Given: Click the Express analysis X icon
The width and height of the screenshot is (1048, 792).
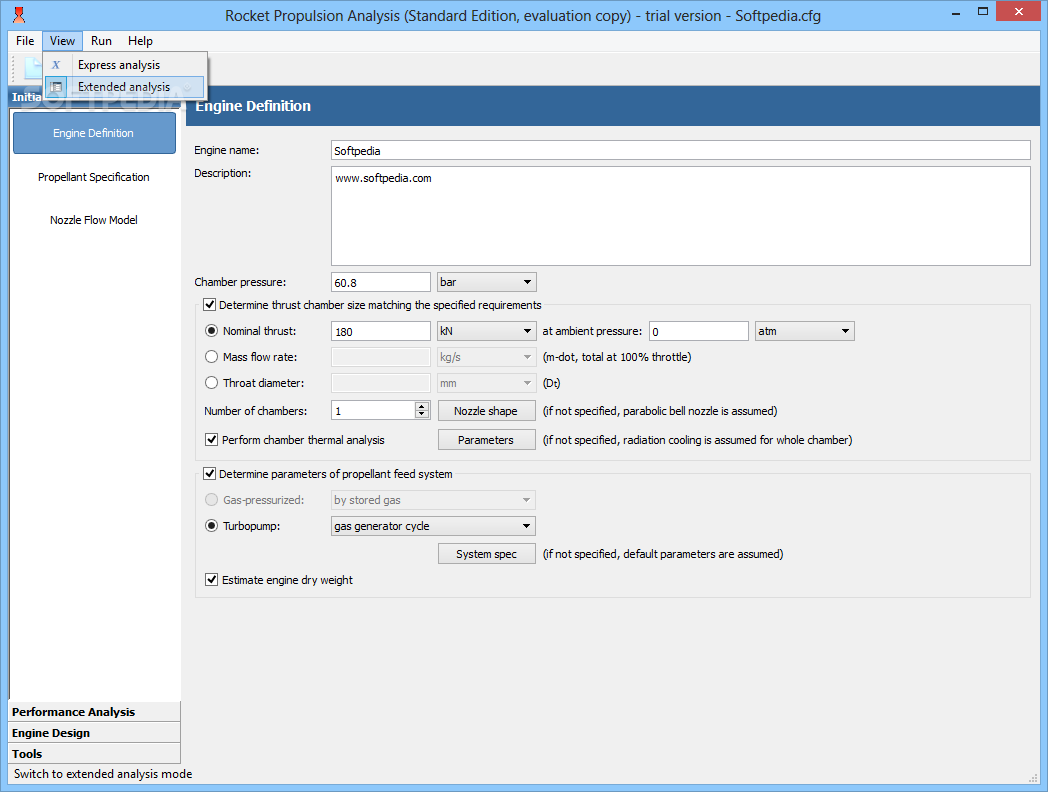Looking at the screenshot, I should point(56,65).
